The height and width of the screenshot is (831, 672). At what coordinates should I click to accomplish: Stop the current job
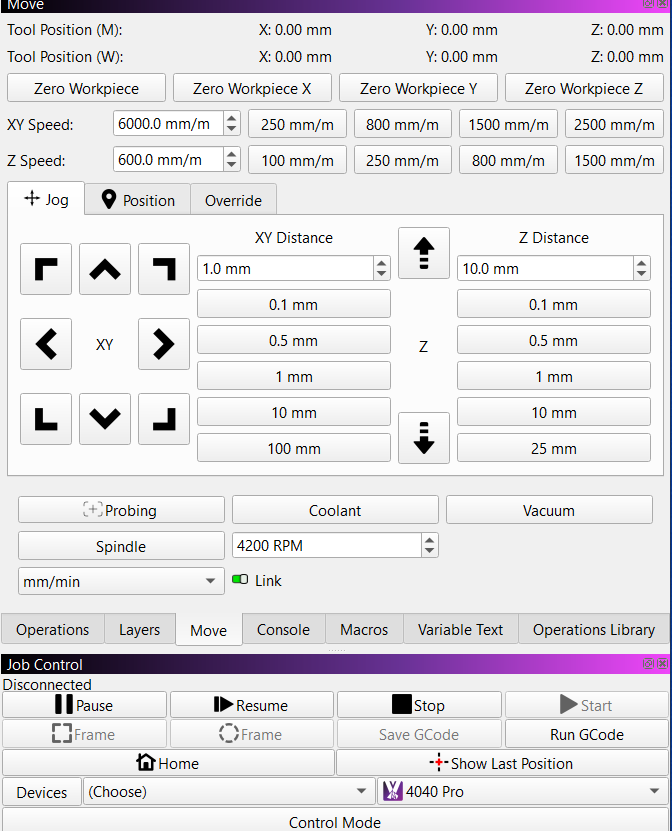[x=418, y=705]
